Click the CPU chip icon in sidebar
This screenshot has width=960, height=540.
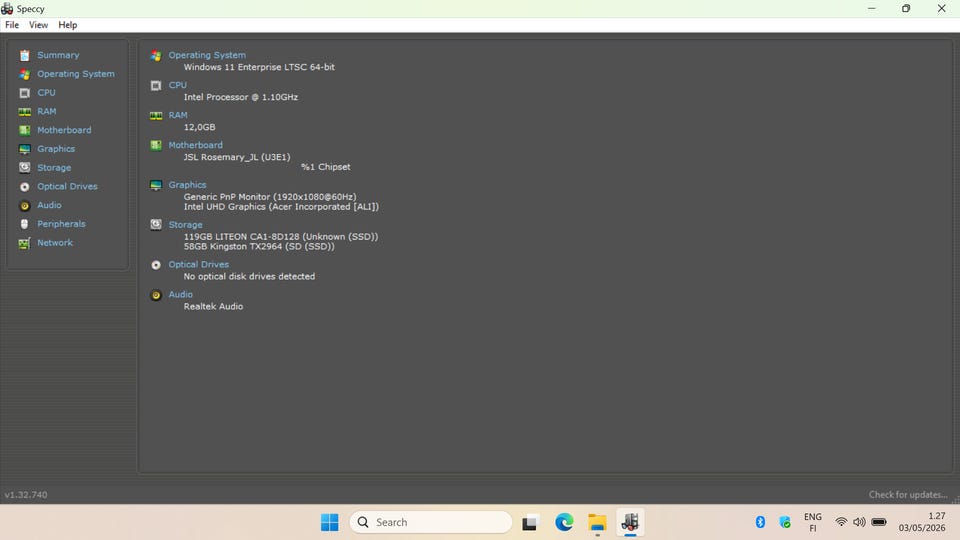tap(24, 93)
